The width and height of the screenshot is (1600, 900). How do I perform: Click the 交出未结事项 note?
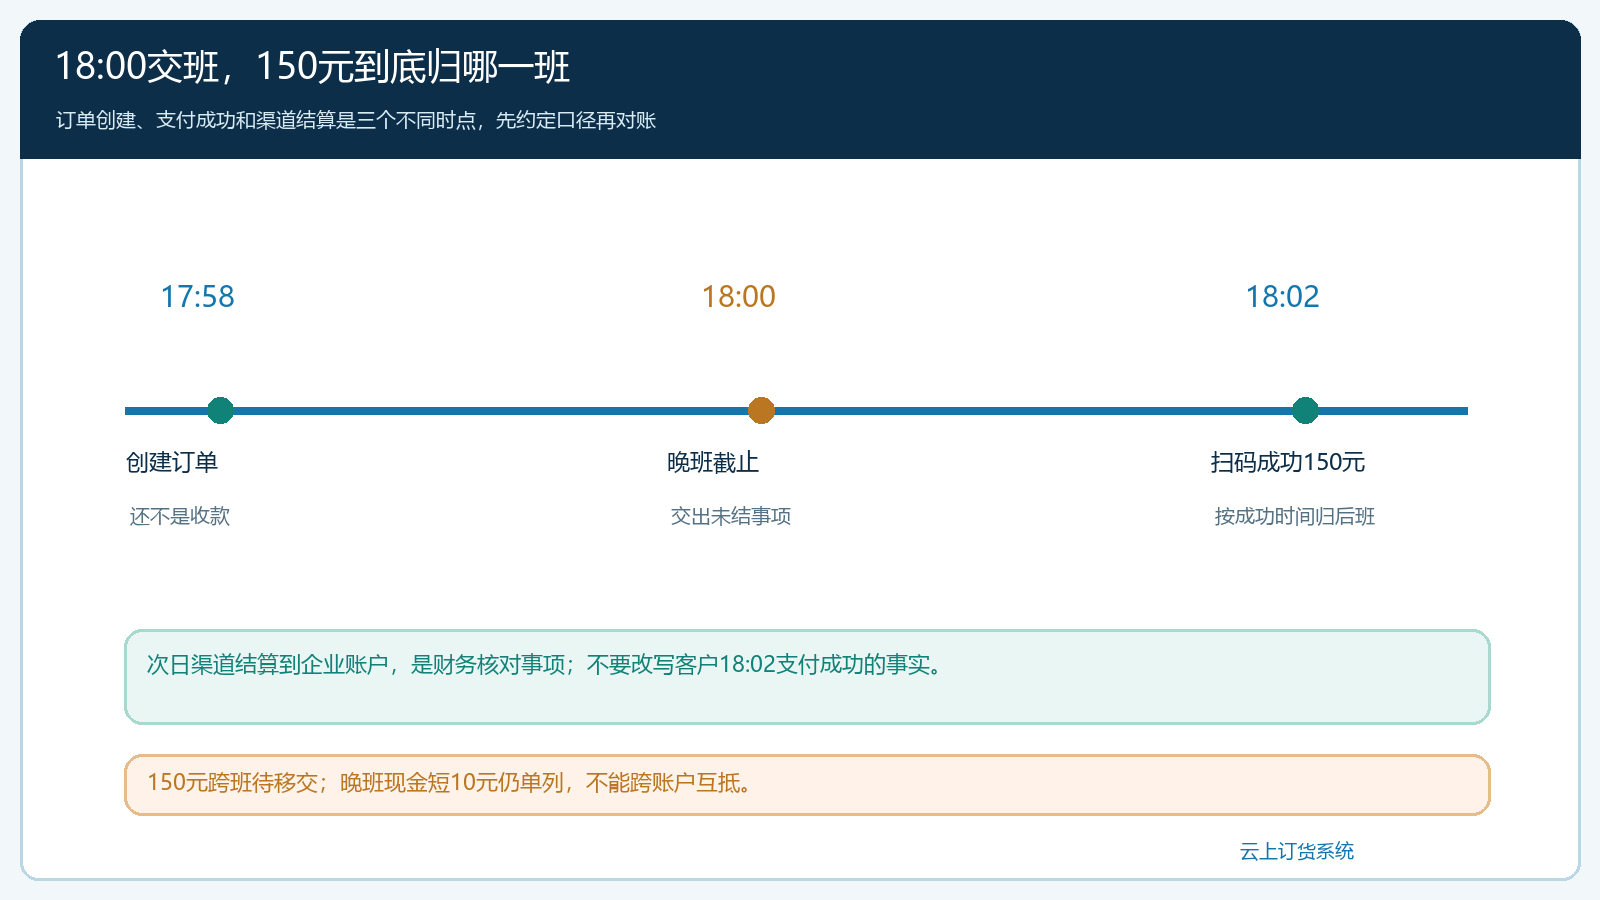[x=731, y=516]
